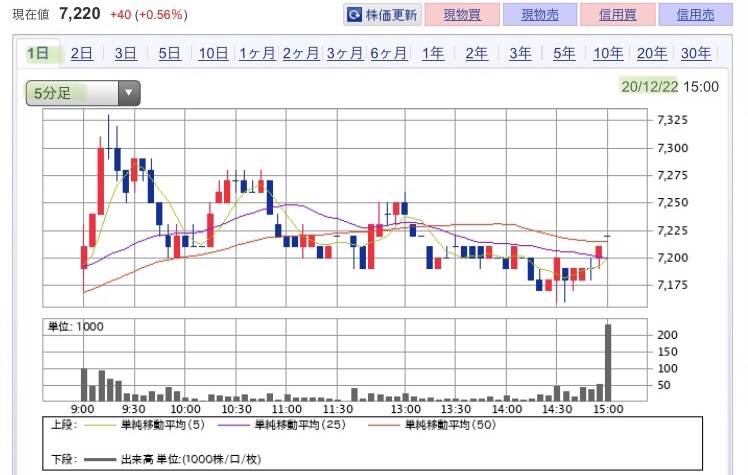This screenshot has height=475, width=748.
Task: Click the 9:00 time axis label
Action: pos(83,409)
